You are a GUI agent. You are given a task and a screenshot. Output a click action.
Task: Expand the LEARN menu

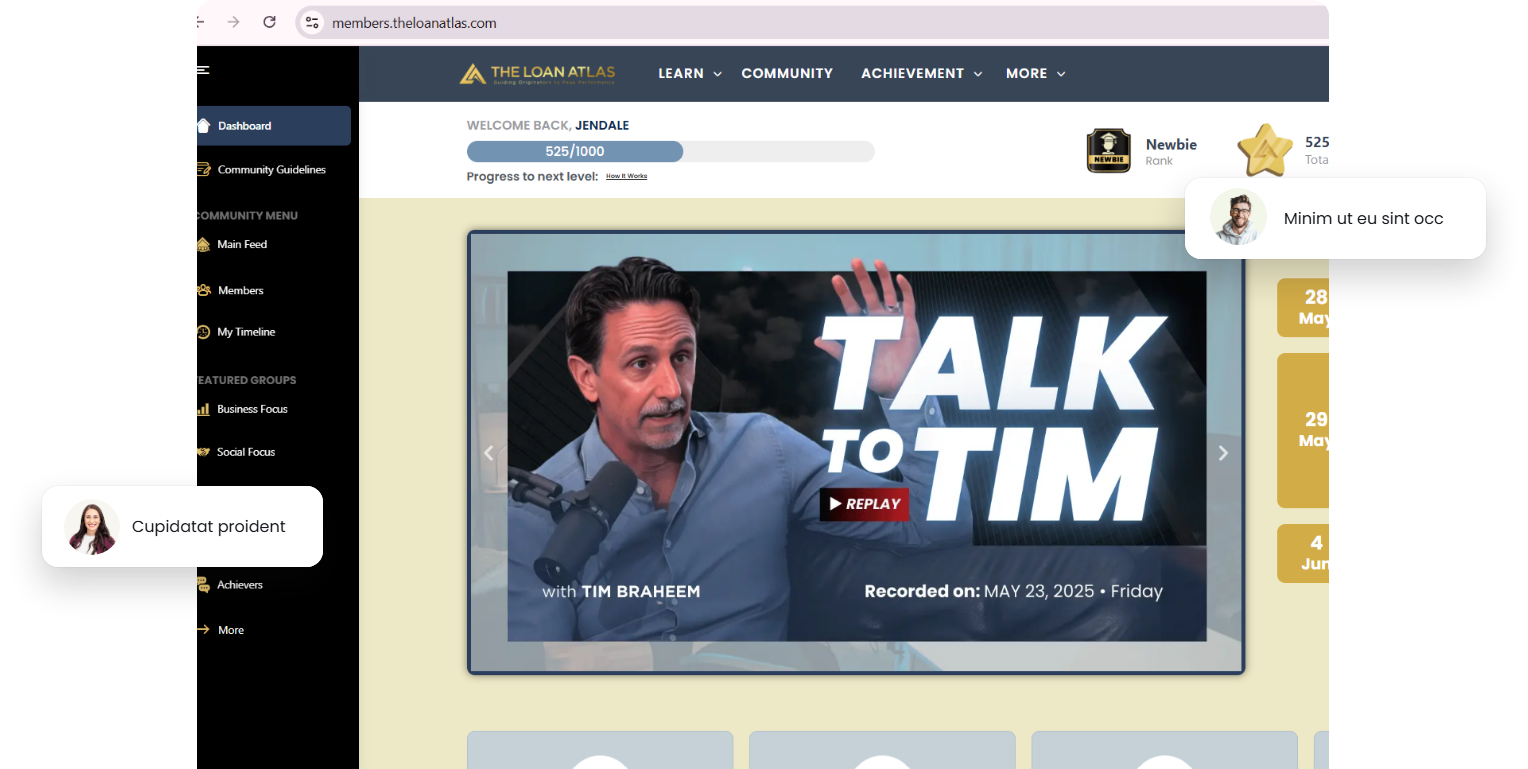tap(690, 73)
